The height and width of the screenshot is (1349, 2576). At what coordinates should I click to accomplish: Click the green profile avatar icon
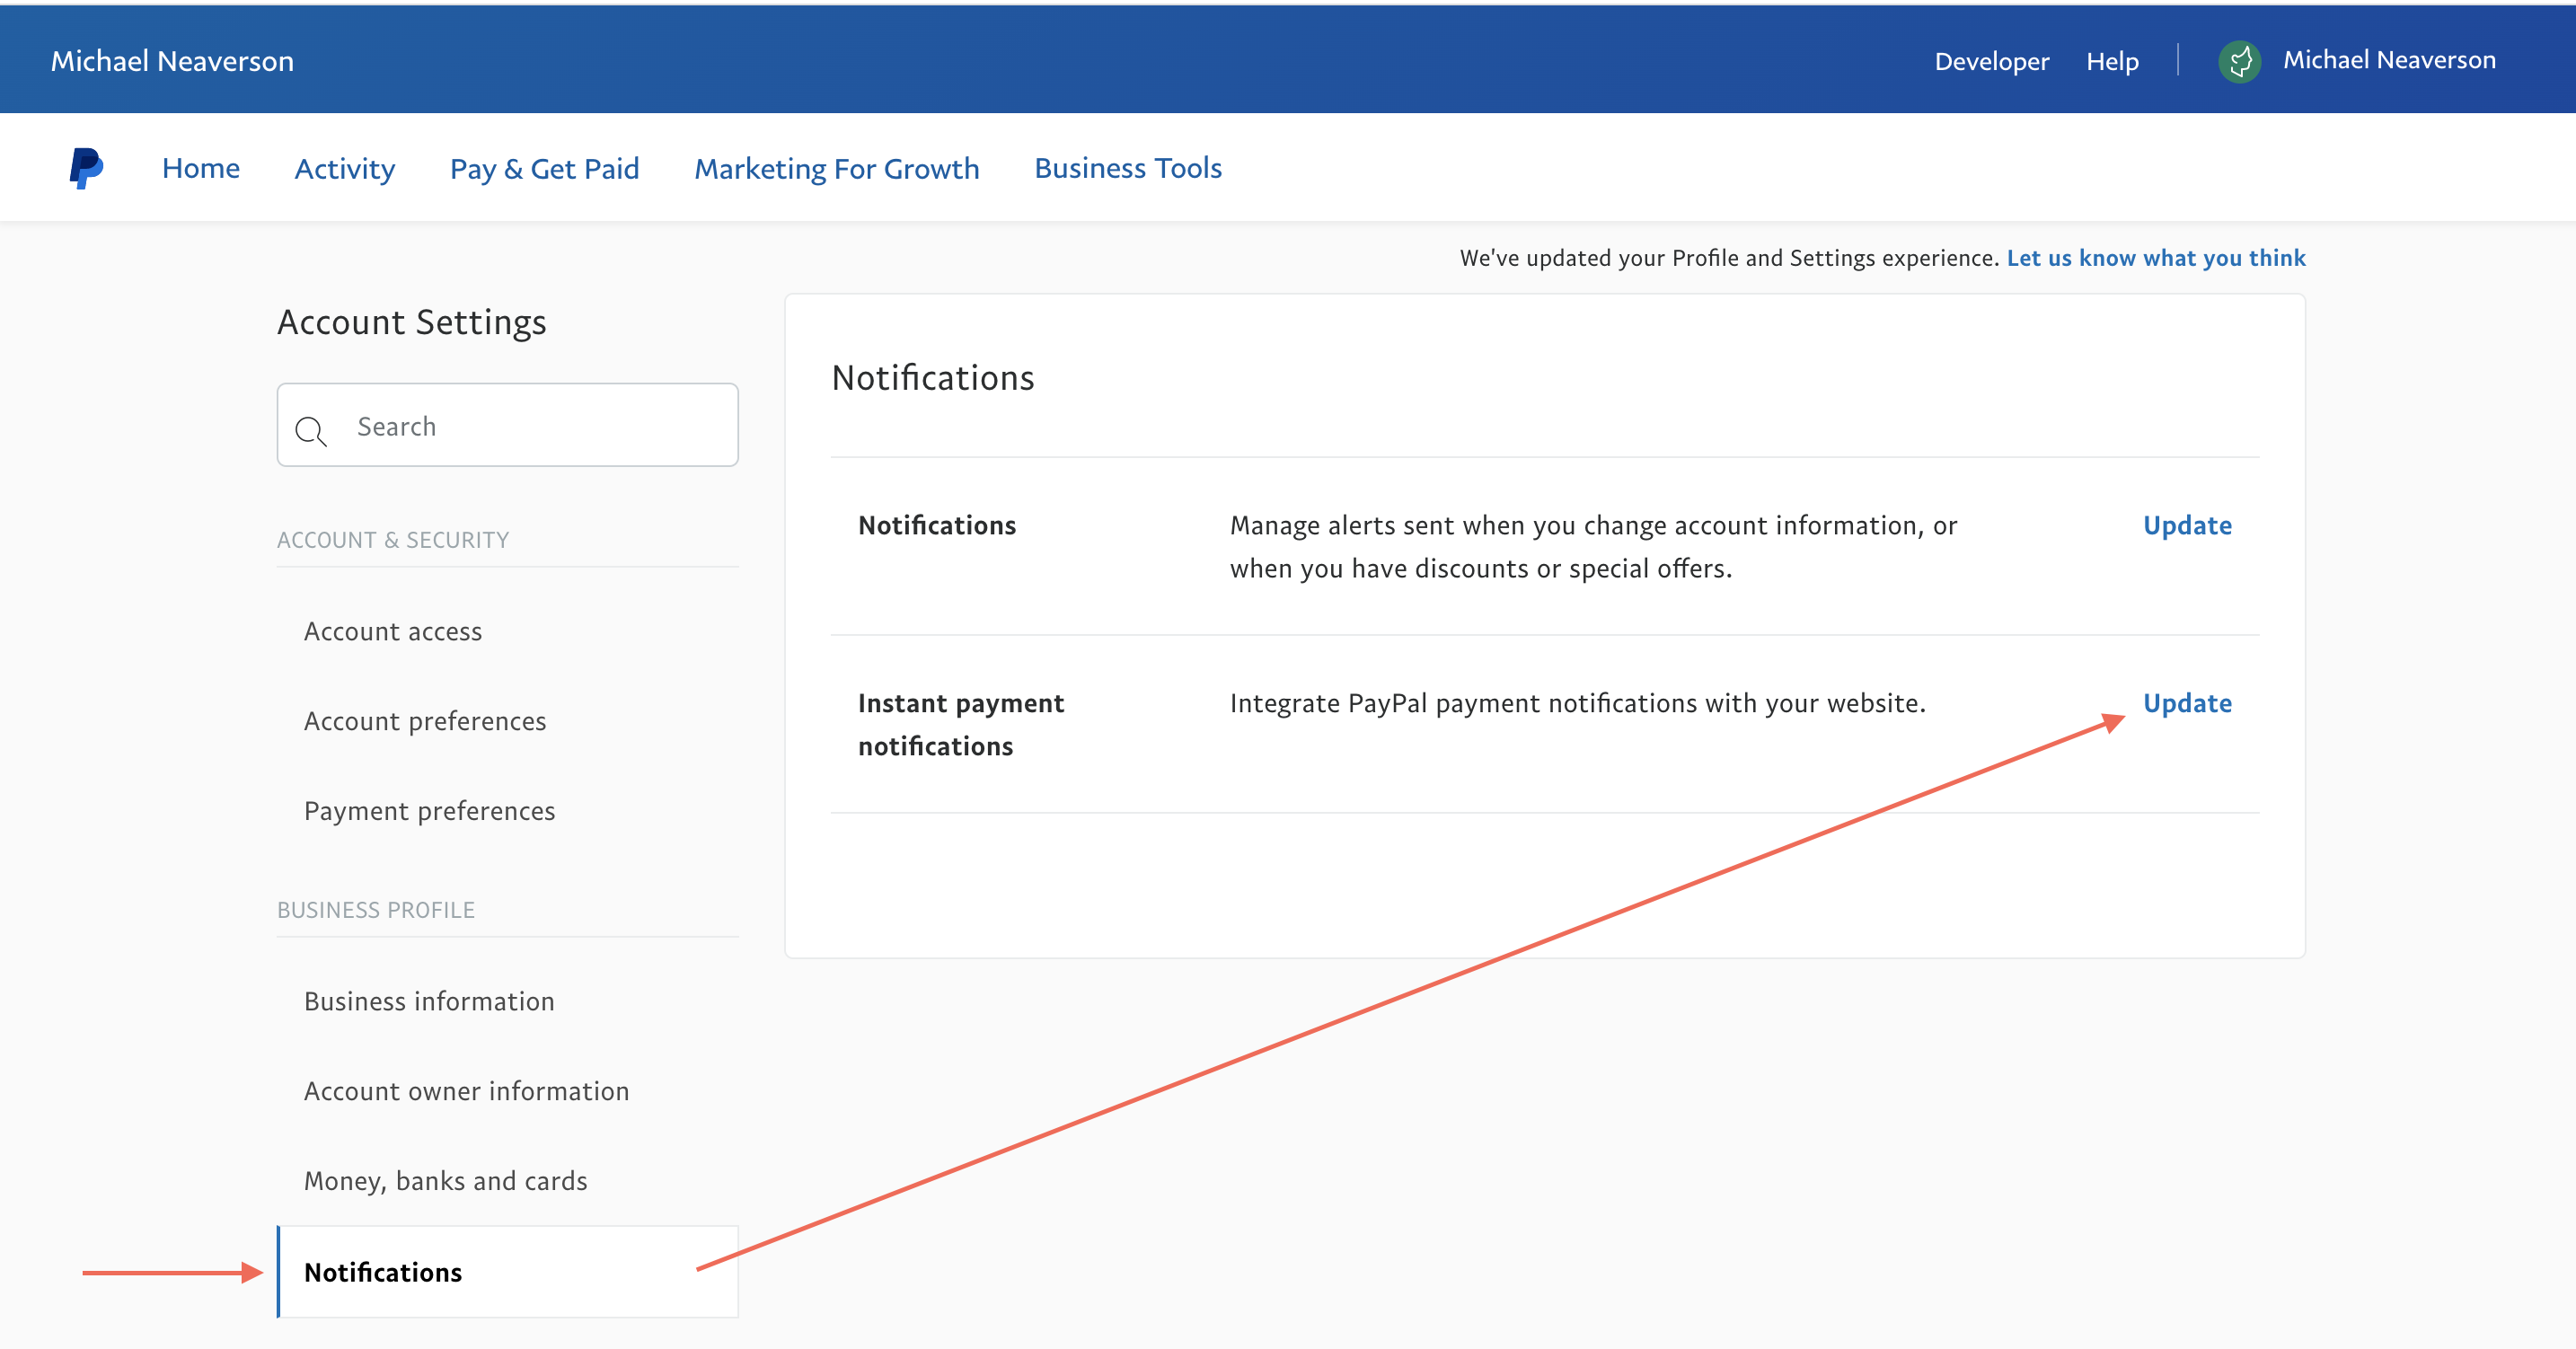pyautogui.click(x=2240, y=60)
